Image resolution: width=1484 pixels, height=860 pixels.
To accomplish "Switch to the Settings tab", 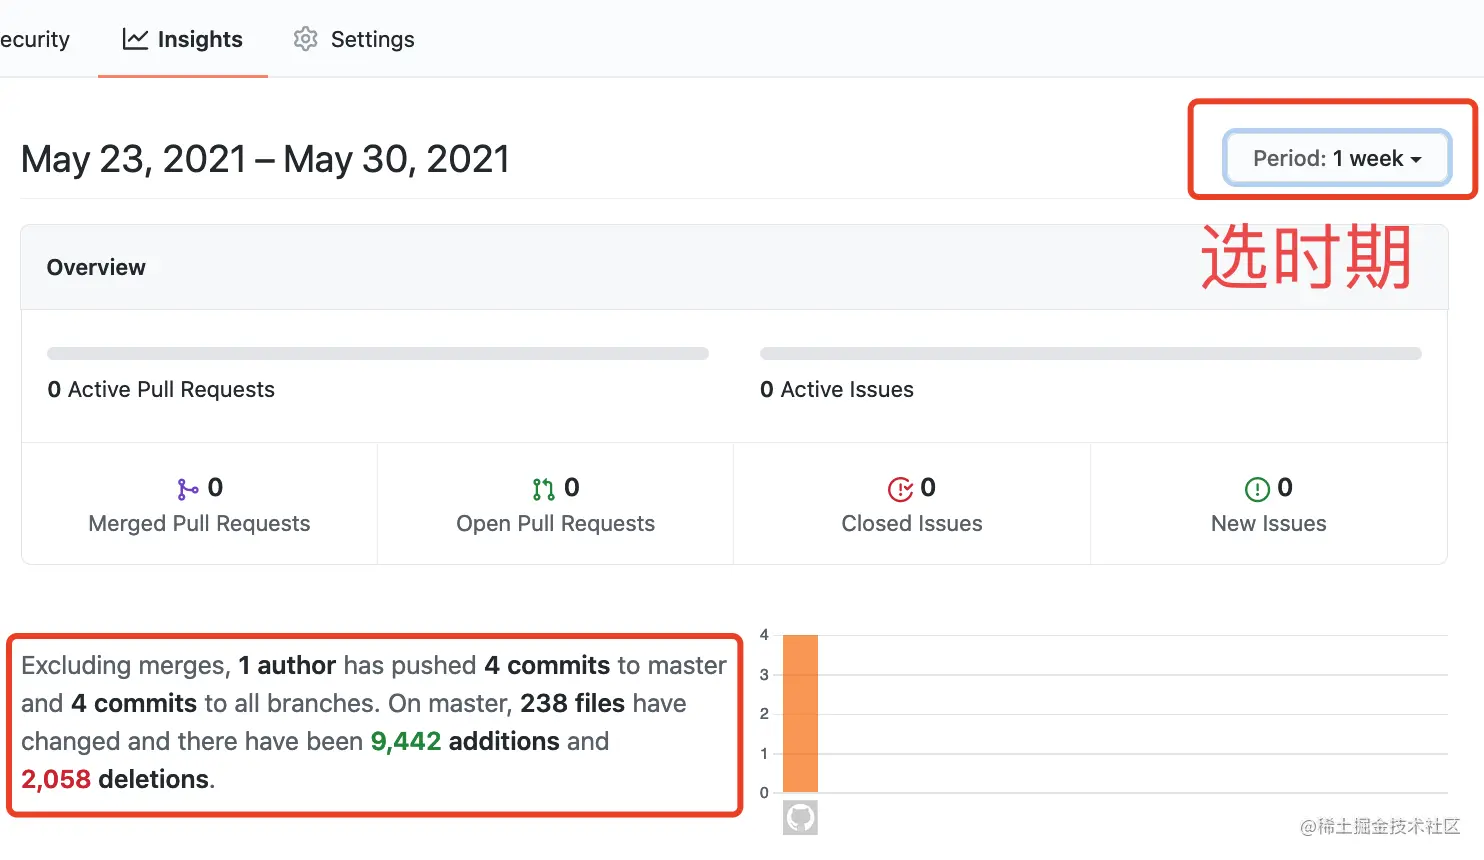I will coord(352,39).
